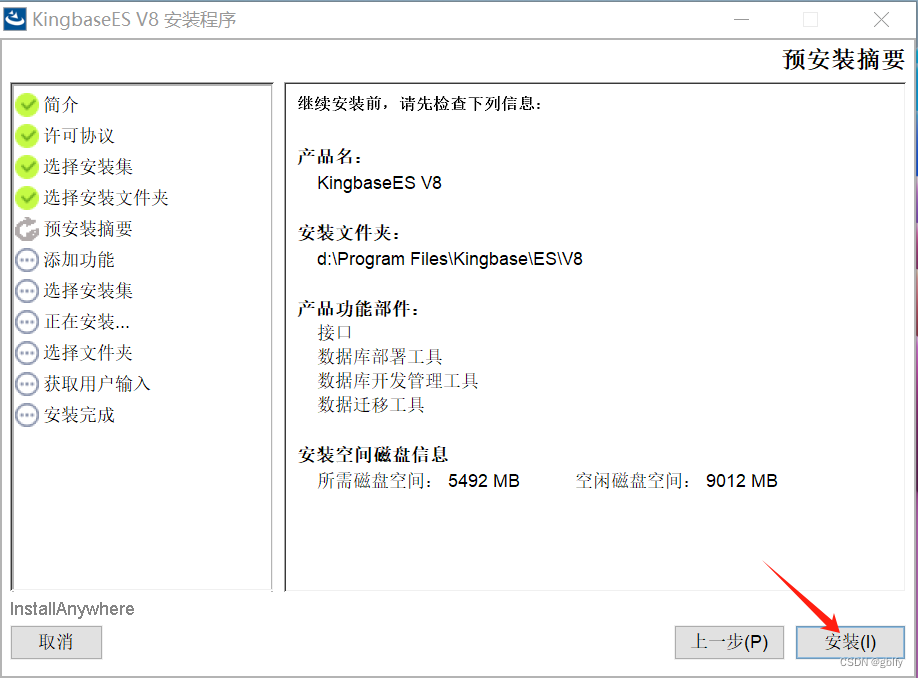Click the icon beside 获取用户输入 step
This screenshot has width=918, height=678.
[x=27, y=384]
